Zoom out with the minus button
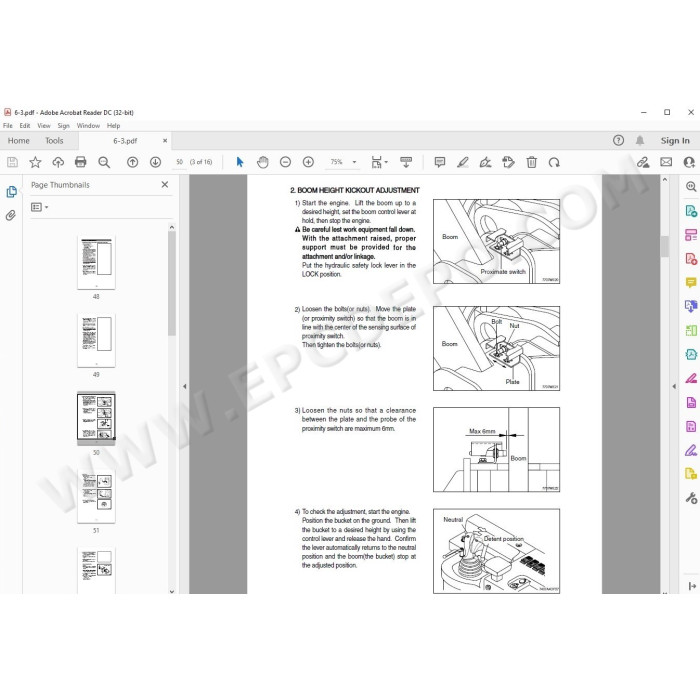 point(285,162)
